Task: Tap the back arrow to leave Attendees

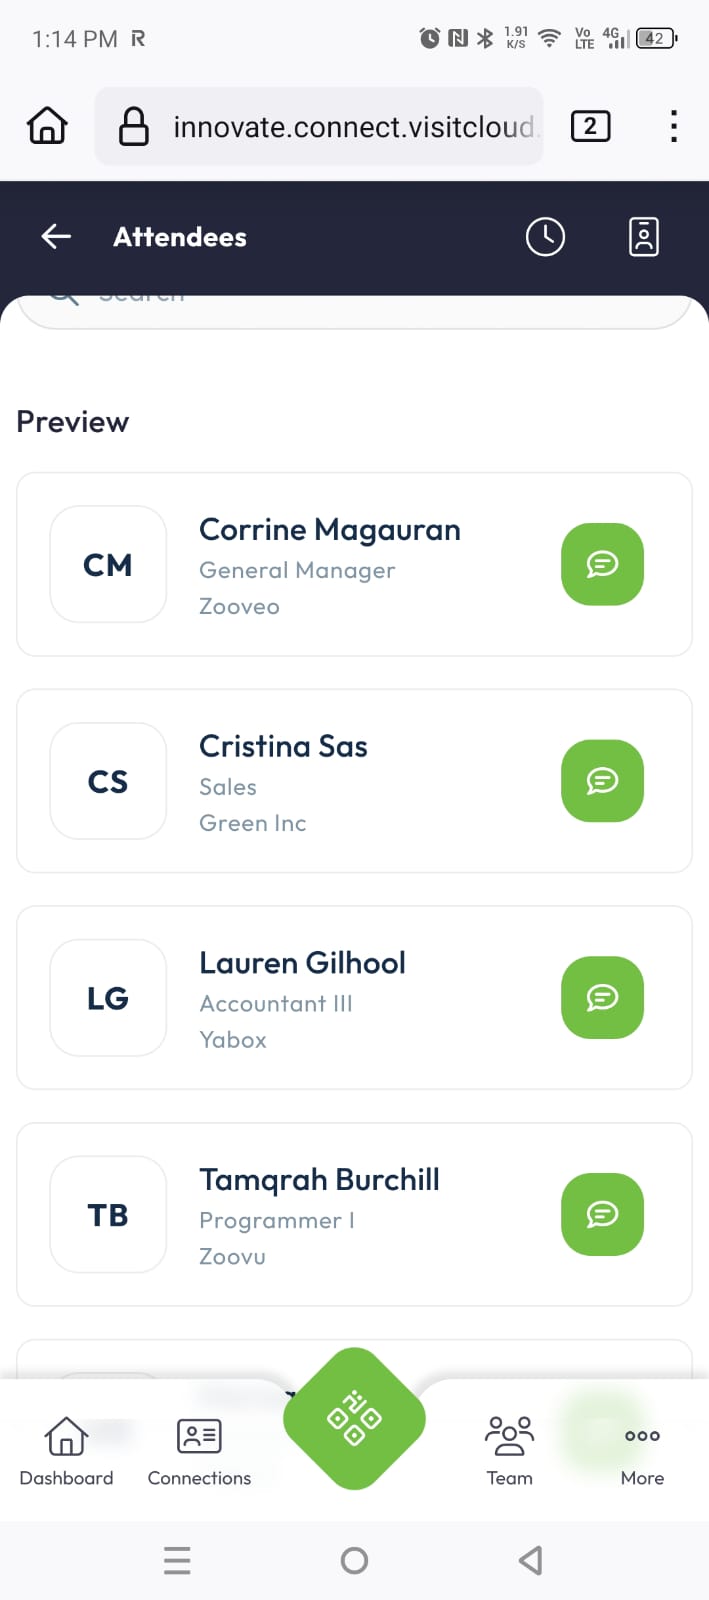Action: point(55,237)
